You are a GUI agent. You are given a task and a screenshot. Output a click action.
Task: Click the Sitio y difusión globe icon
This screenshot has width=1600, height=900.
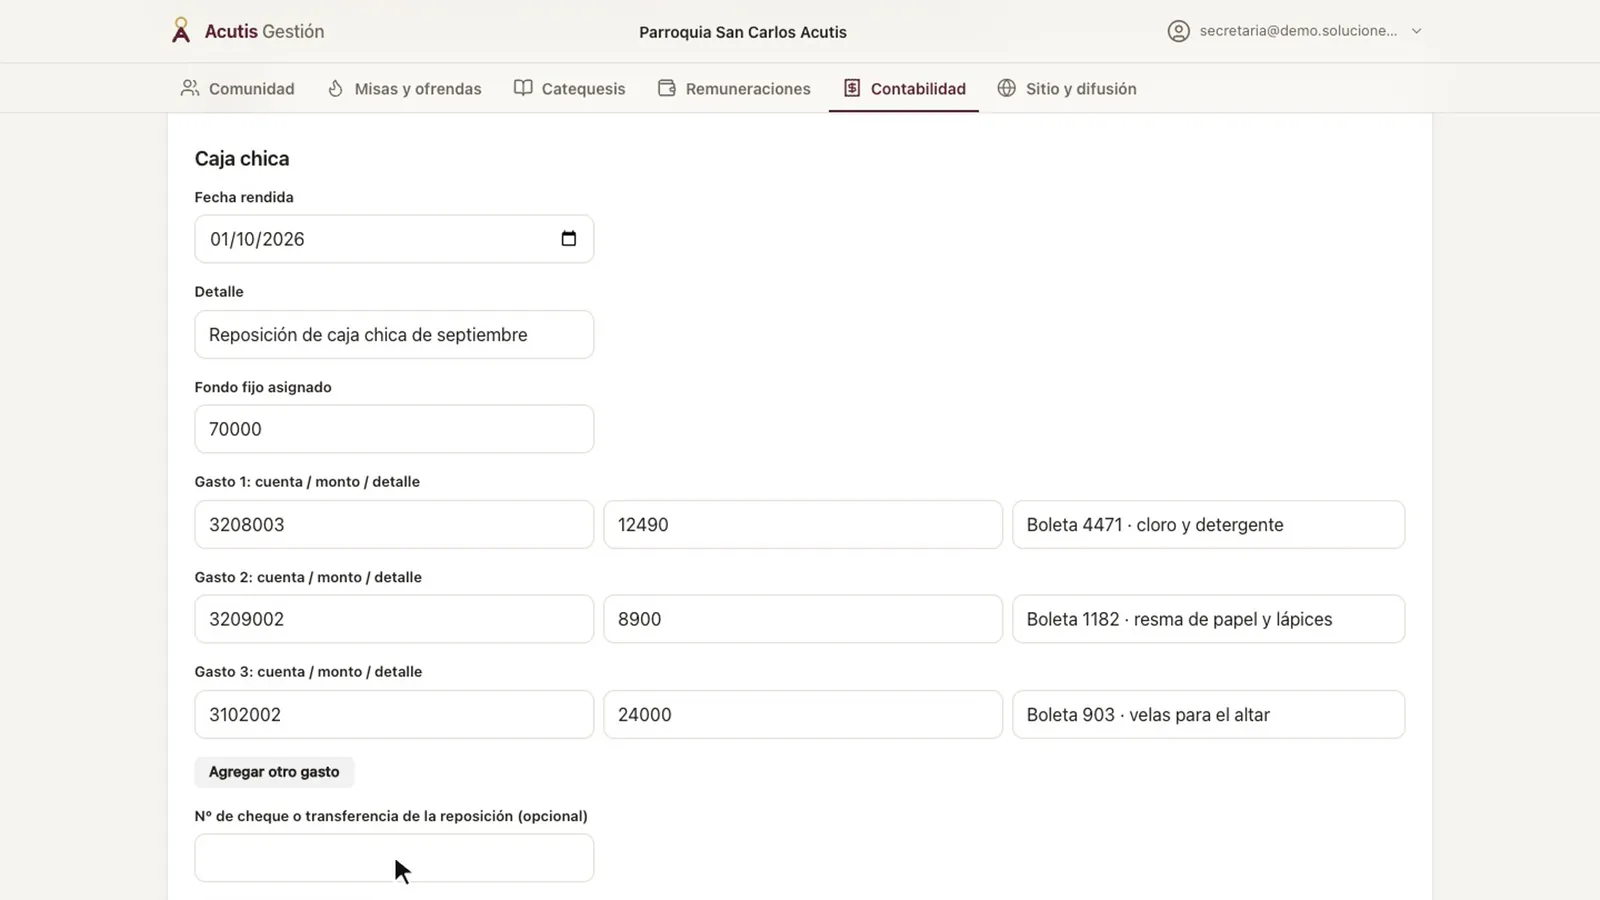[x=1007, y=88]
